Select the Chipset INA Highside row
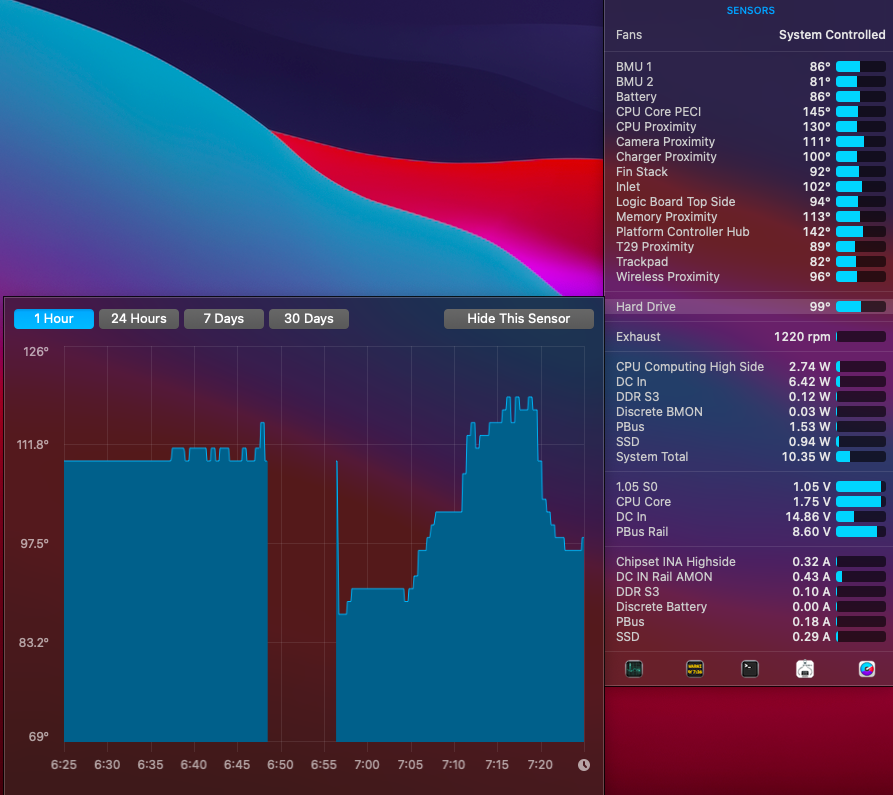Screen dimensions: 893x795 click(750, 562)
